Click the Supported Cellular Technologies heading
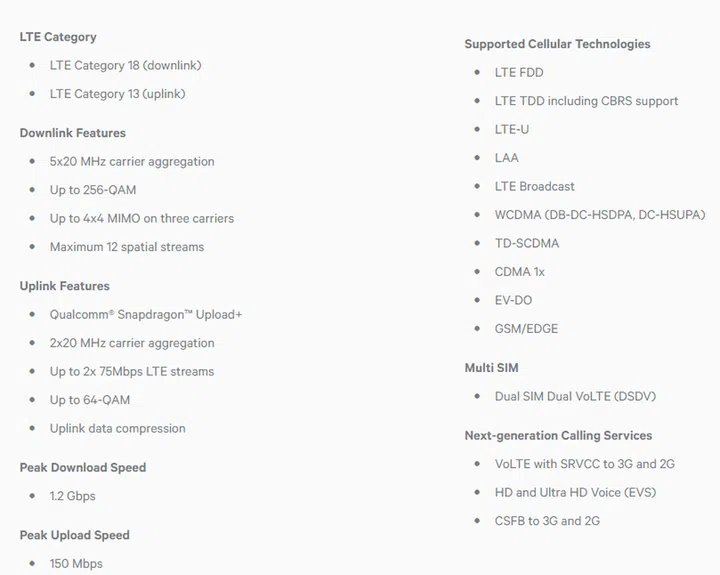 coord(557,44)
